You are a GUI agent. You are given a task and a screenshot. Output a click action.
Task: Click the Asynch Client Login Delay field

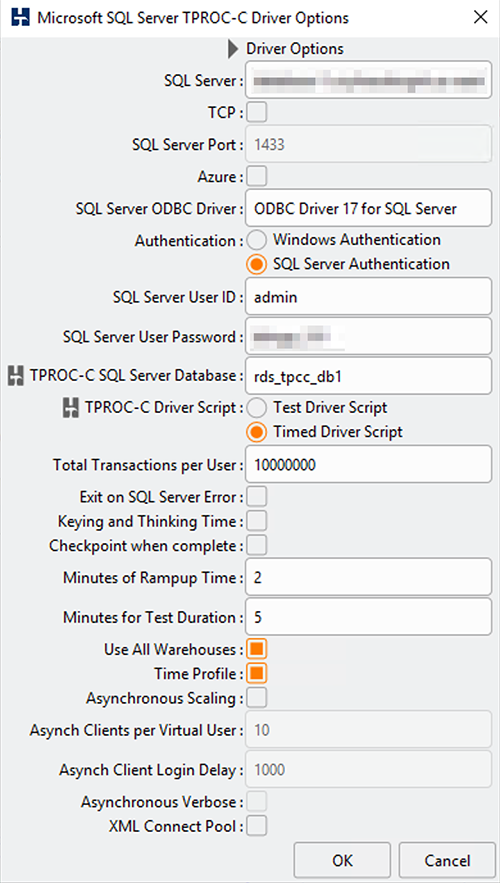point(368,769)
